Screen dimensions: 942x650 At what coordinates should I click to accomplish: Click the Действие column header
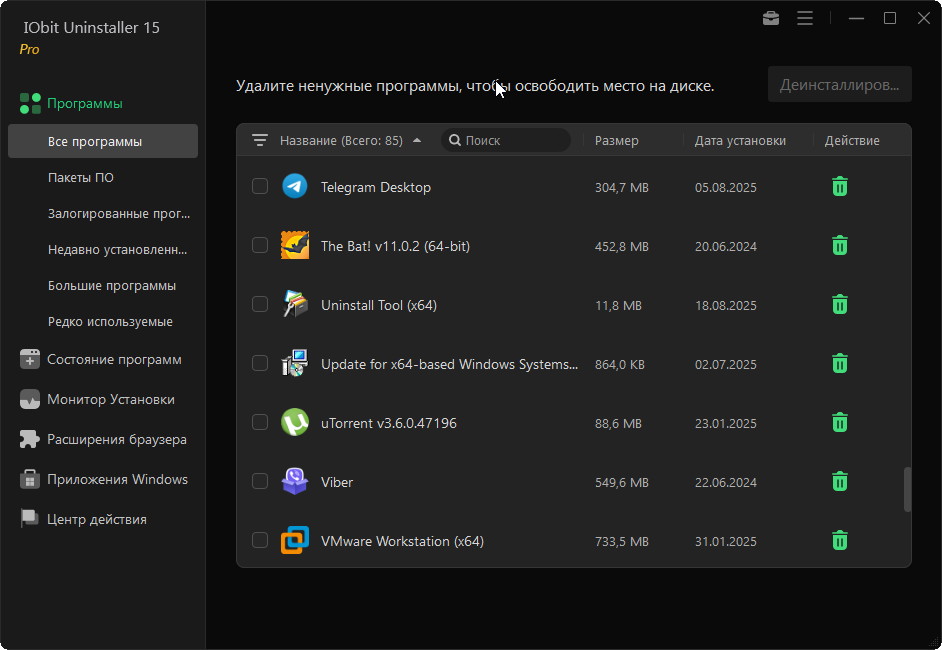click(852, 141)
